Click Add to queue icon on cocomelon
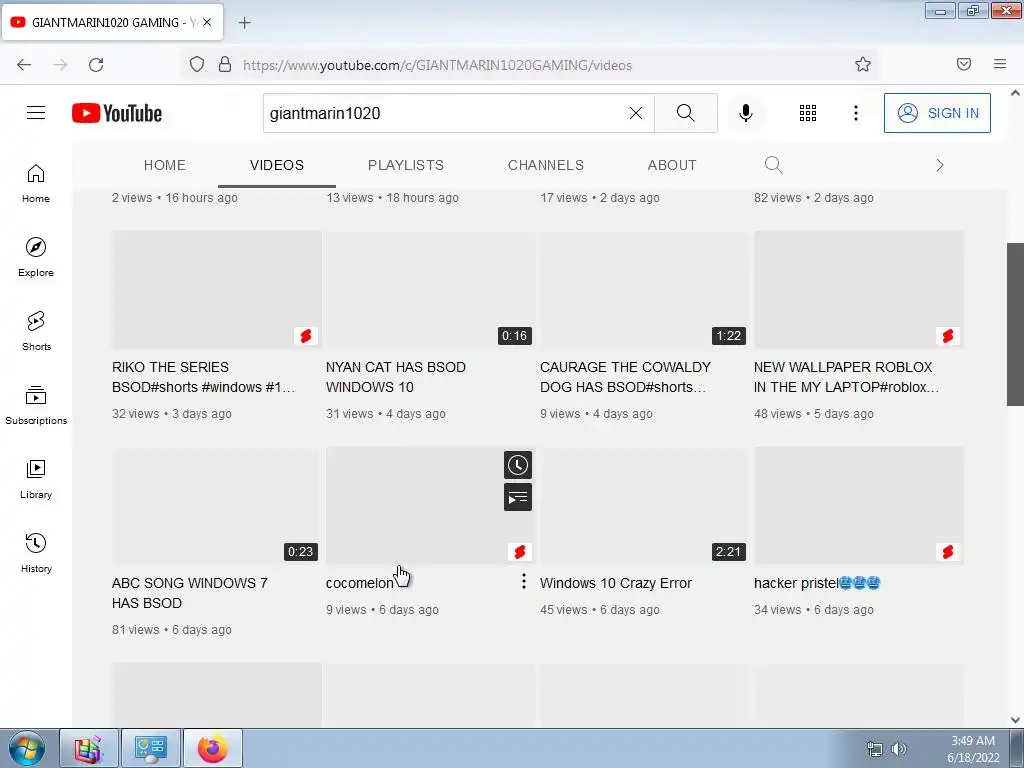 (x=518, y=498)
